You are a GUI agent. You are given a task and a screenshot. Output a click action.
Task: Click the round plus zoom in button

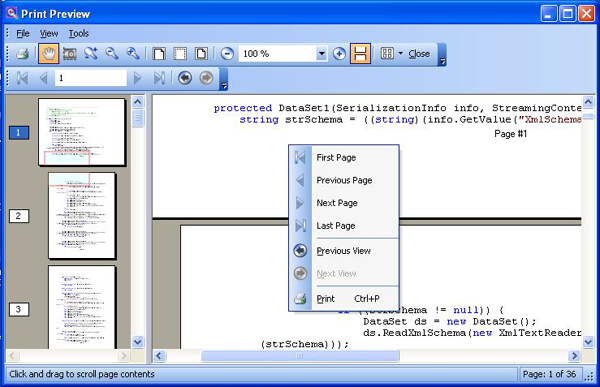[339, 54]
